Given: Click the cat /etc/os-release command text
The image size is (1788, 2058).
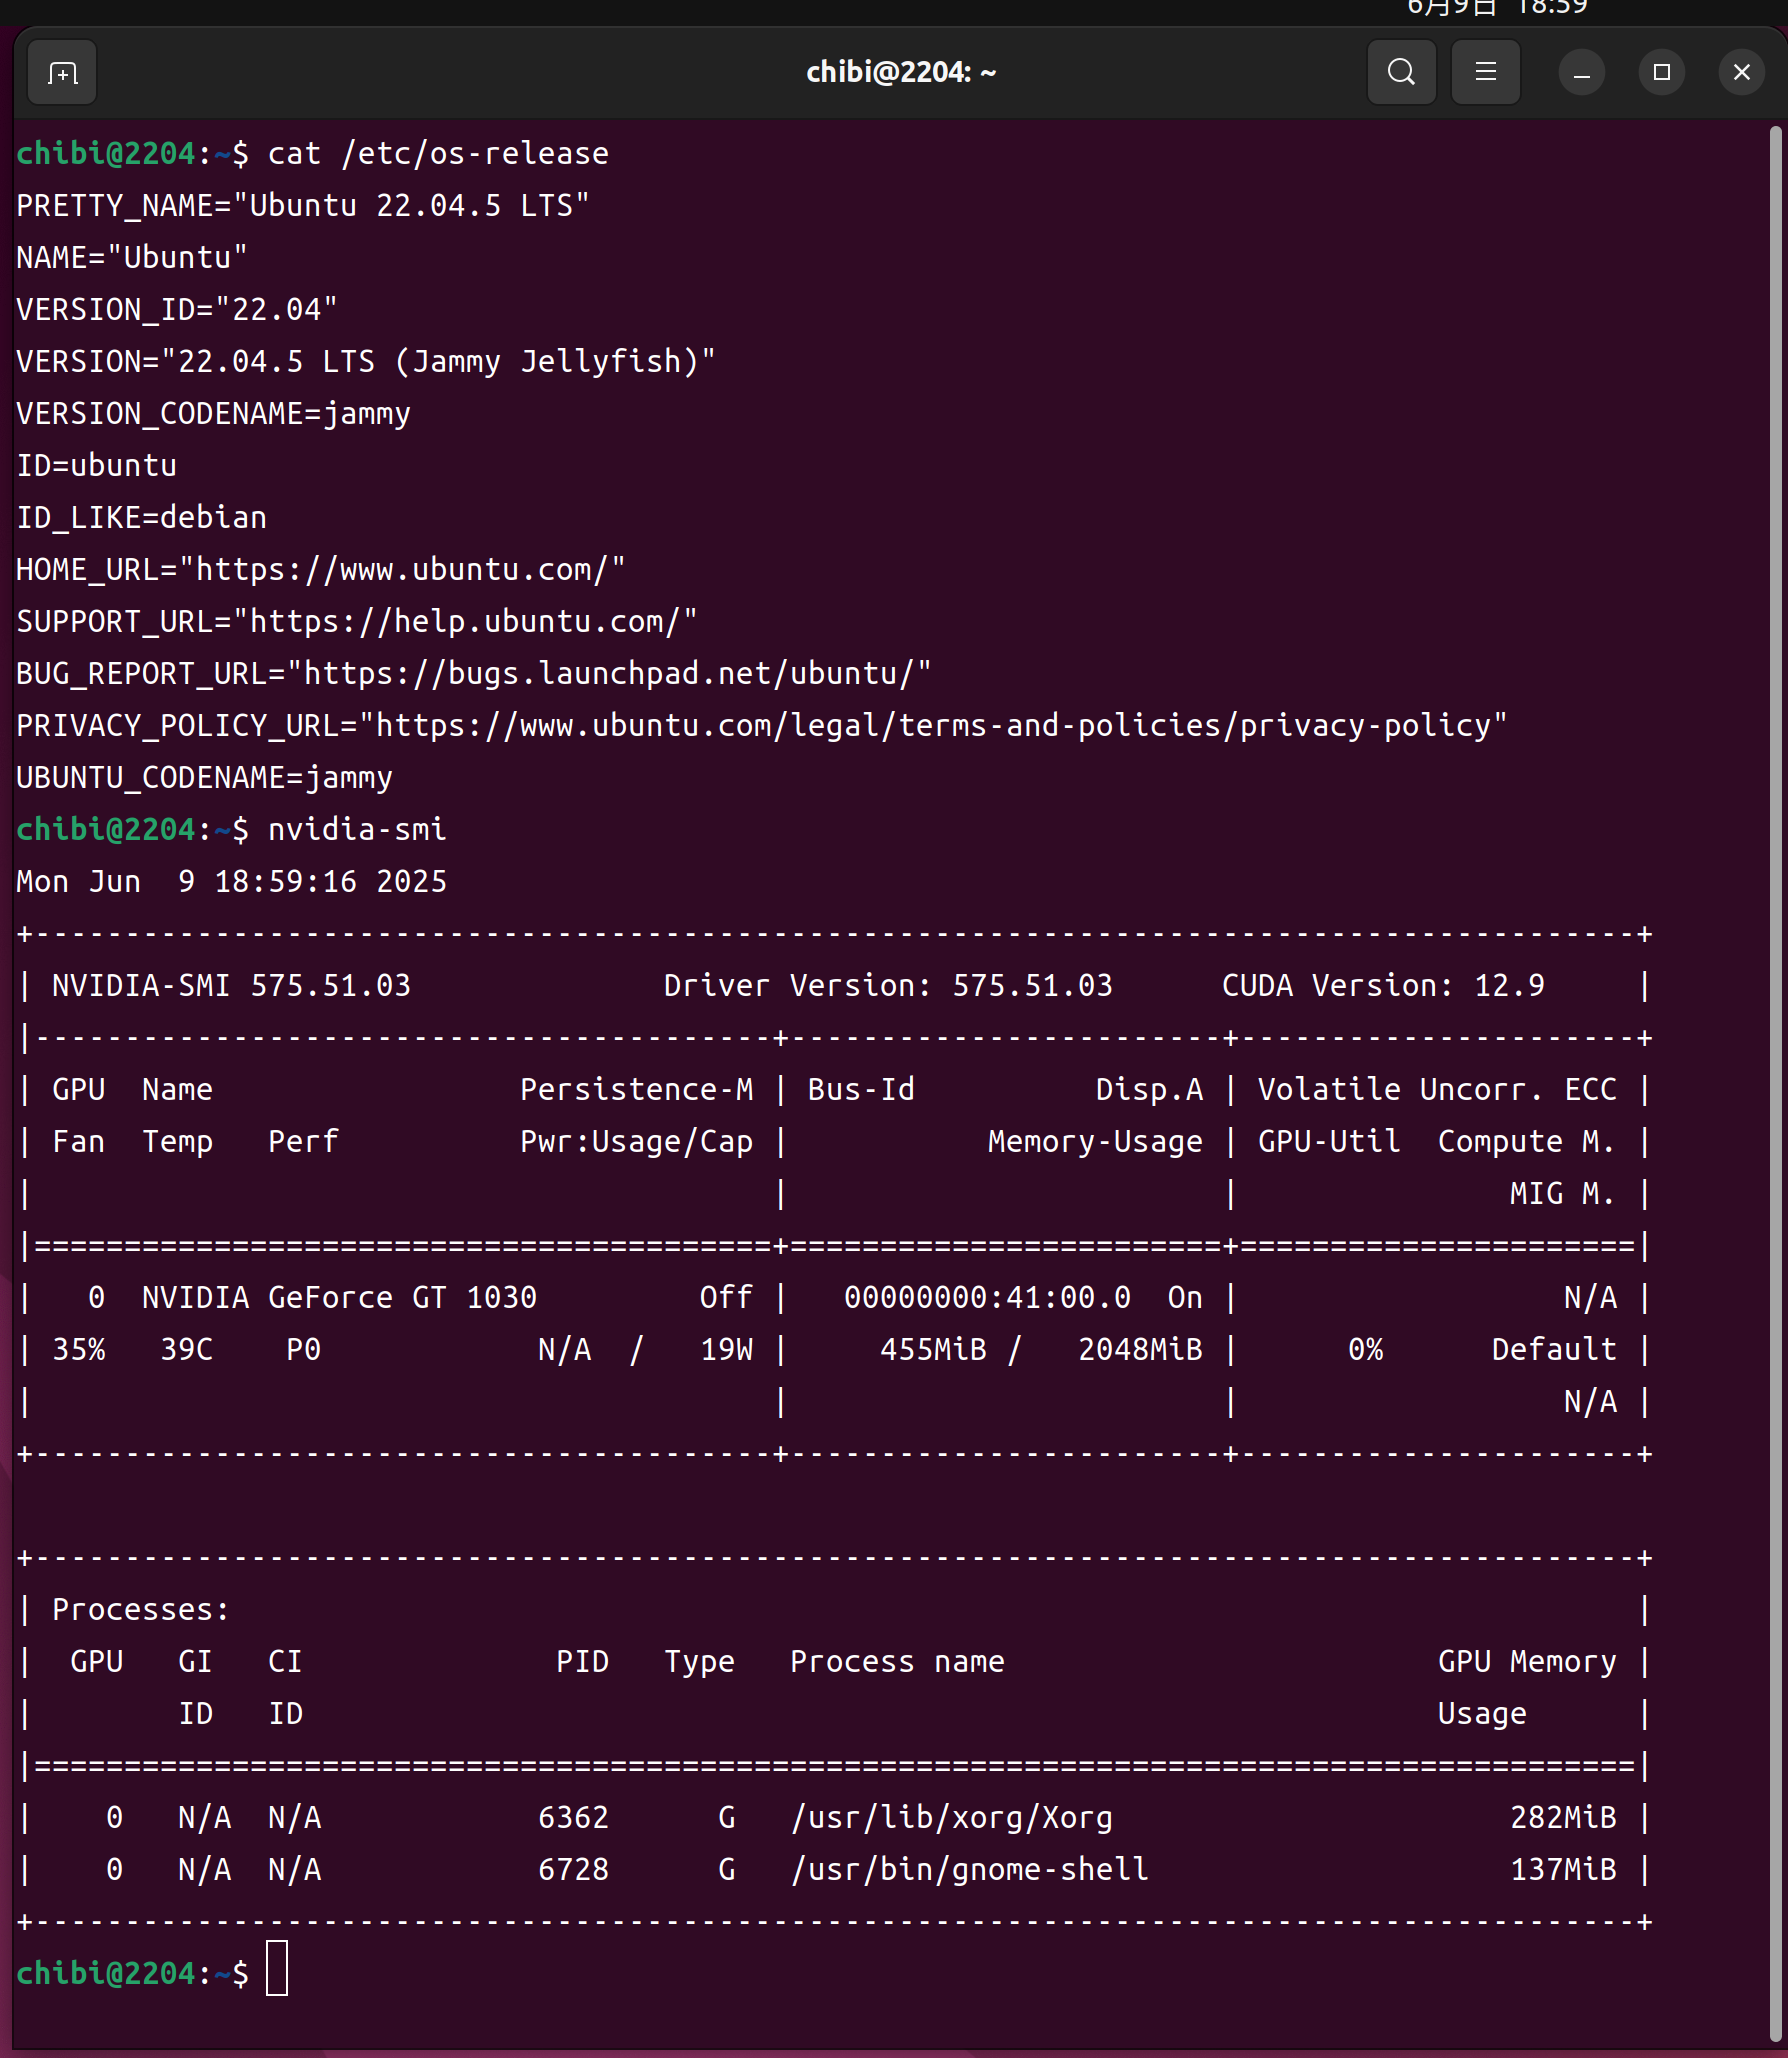Looking at the screenshot, I should click(437, 154).
